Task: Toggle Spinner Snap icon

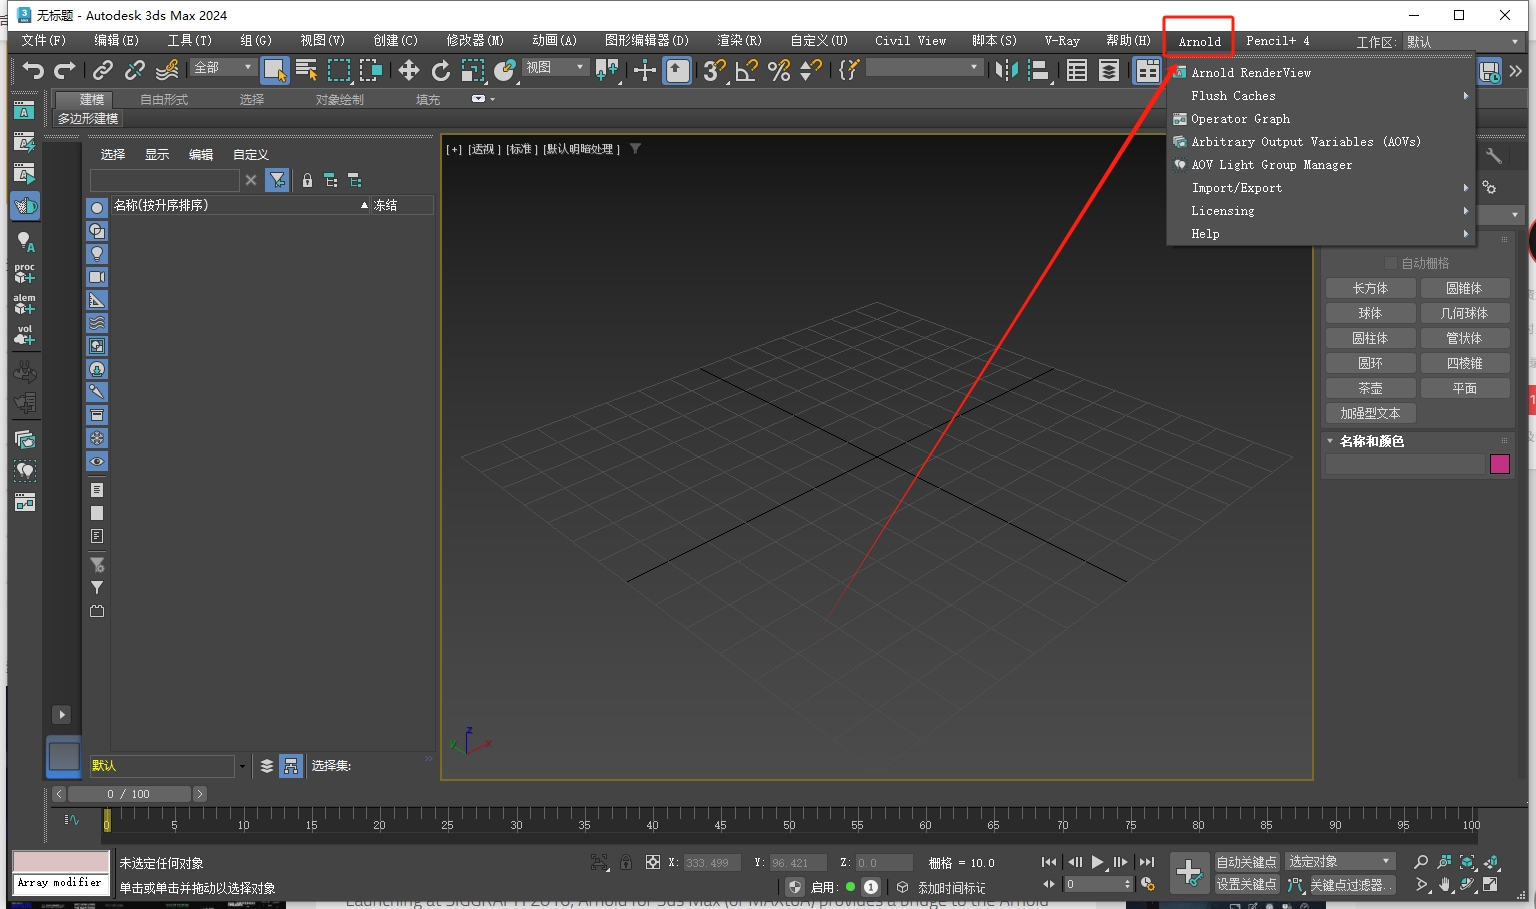Action: click(x=811, y=70)
